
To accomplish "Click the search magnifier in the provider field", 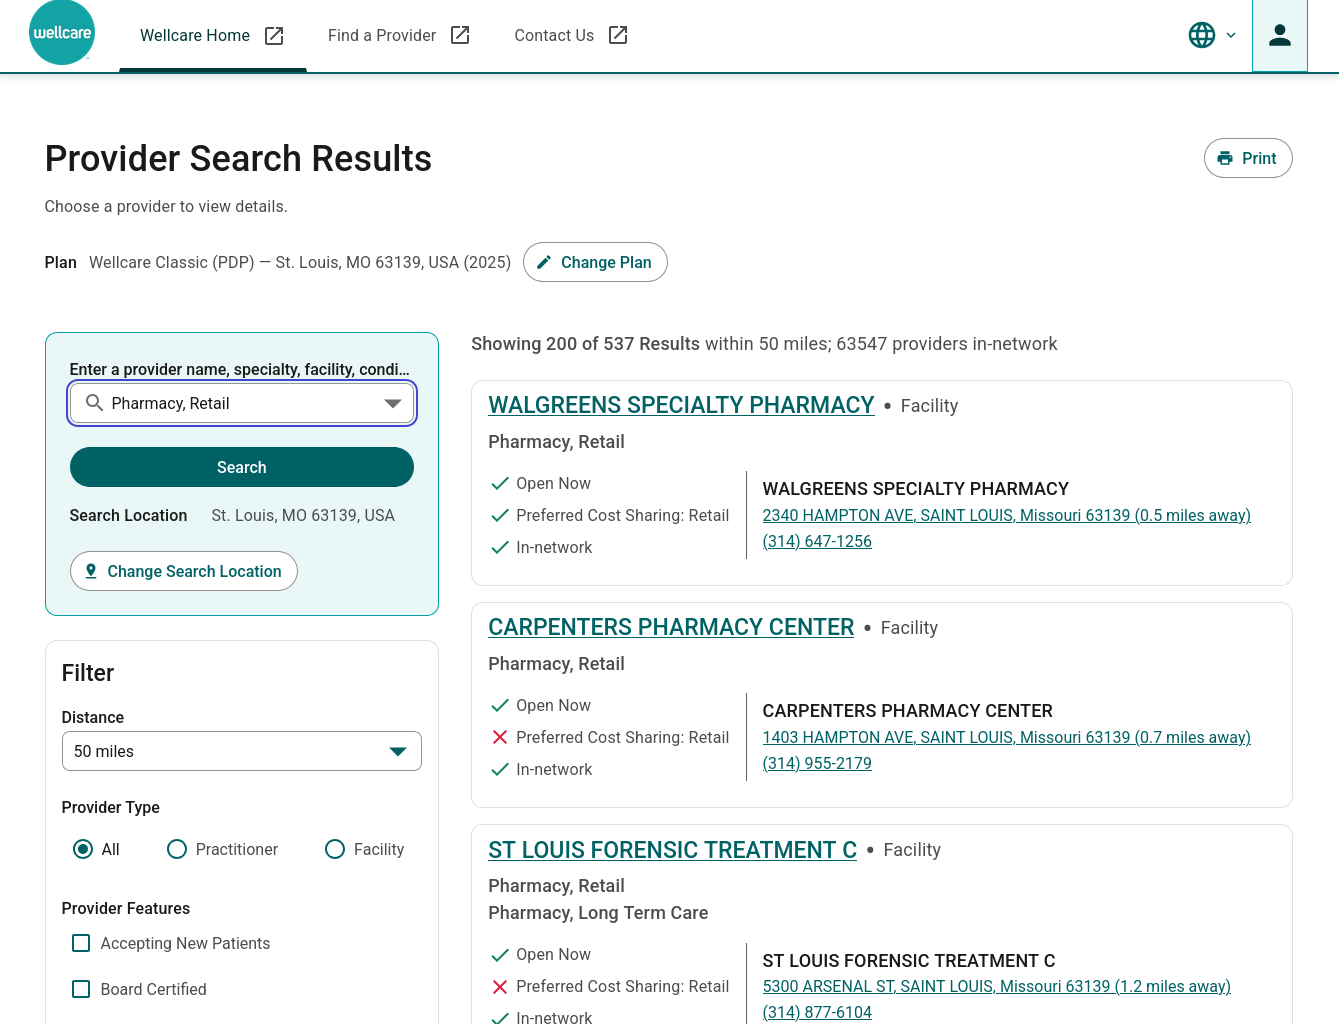I will [x=95, y=403].
